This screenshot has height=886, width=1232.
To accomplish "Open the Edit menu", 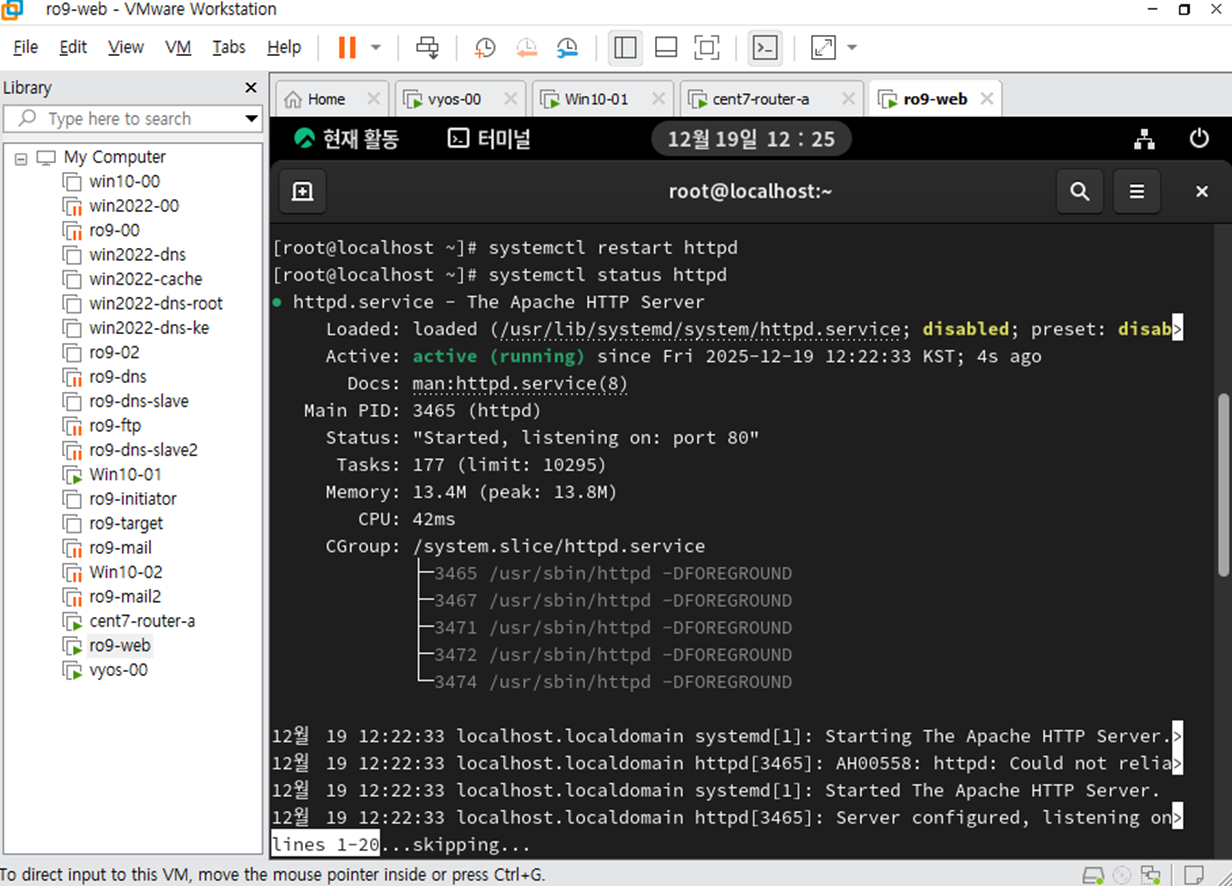I will pos(73,47).
